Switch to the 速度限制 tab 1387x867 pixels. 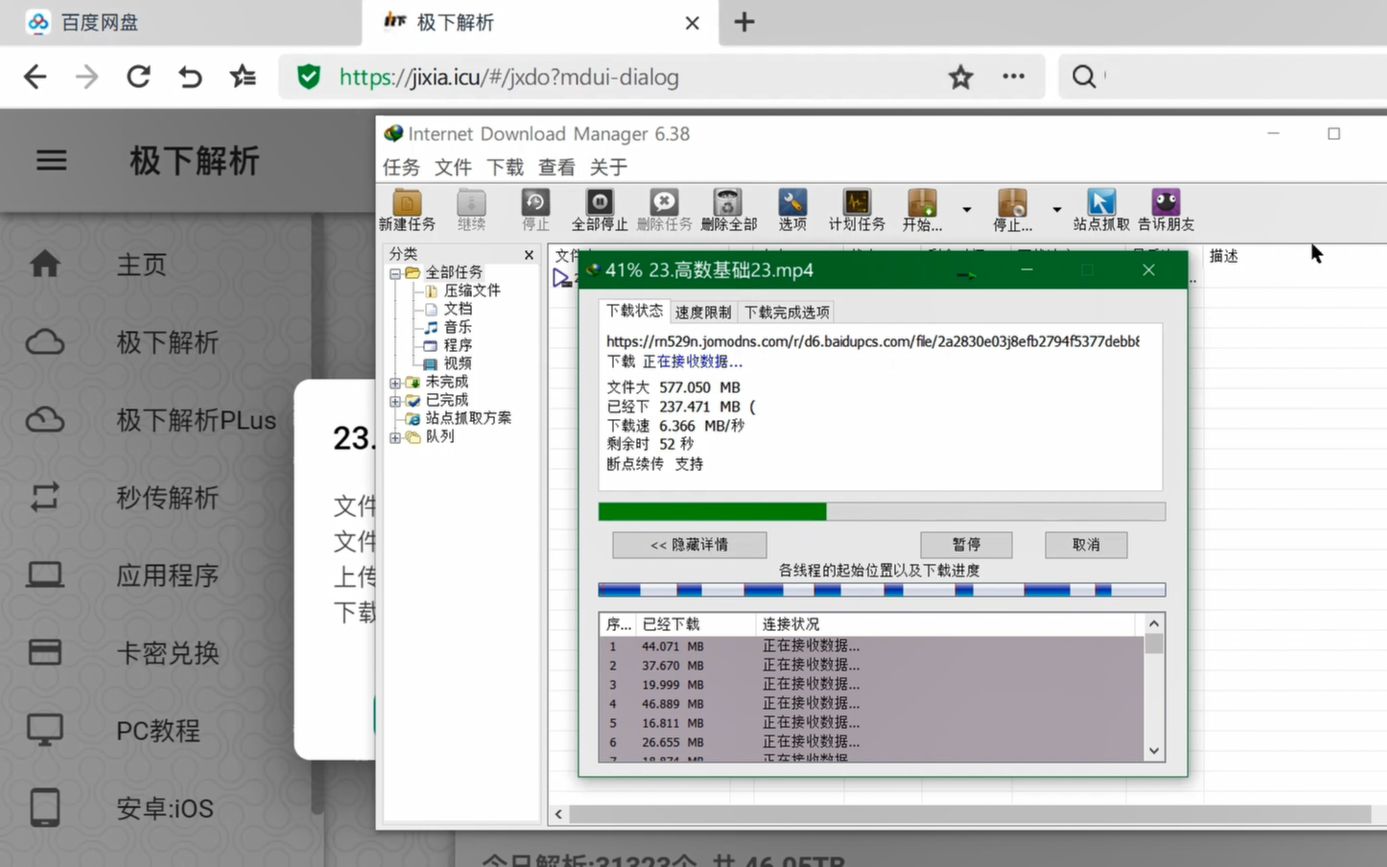[x=703, y=312]
